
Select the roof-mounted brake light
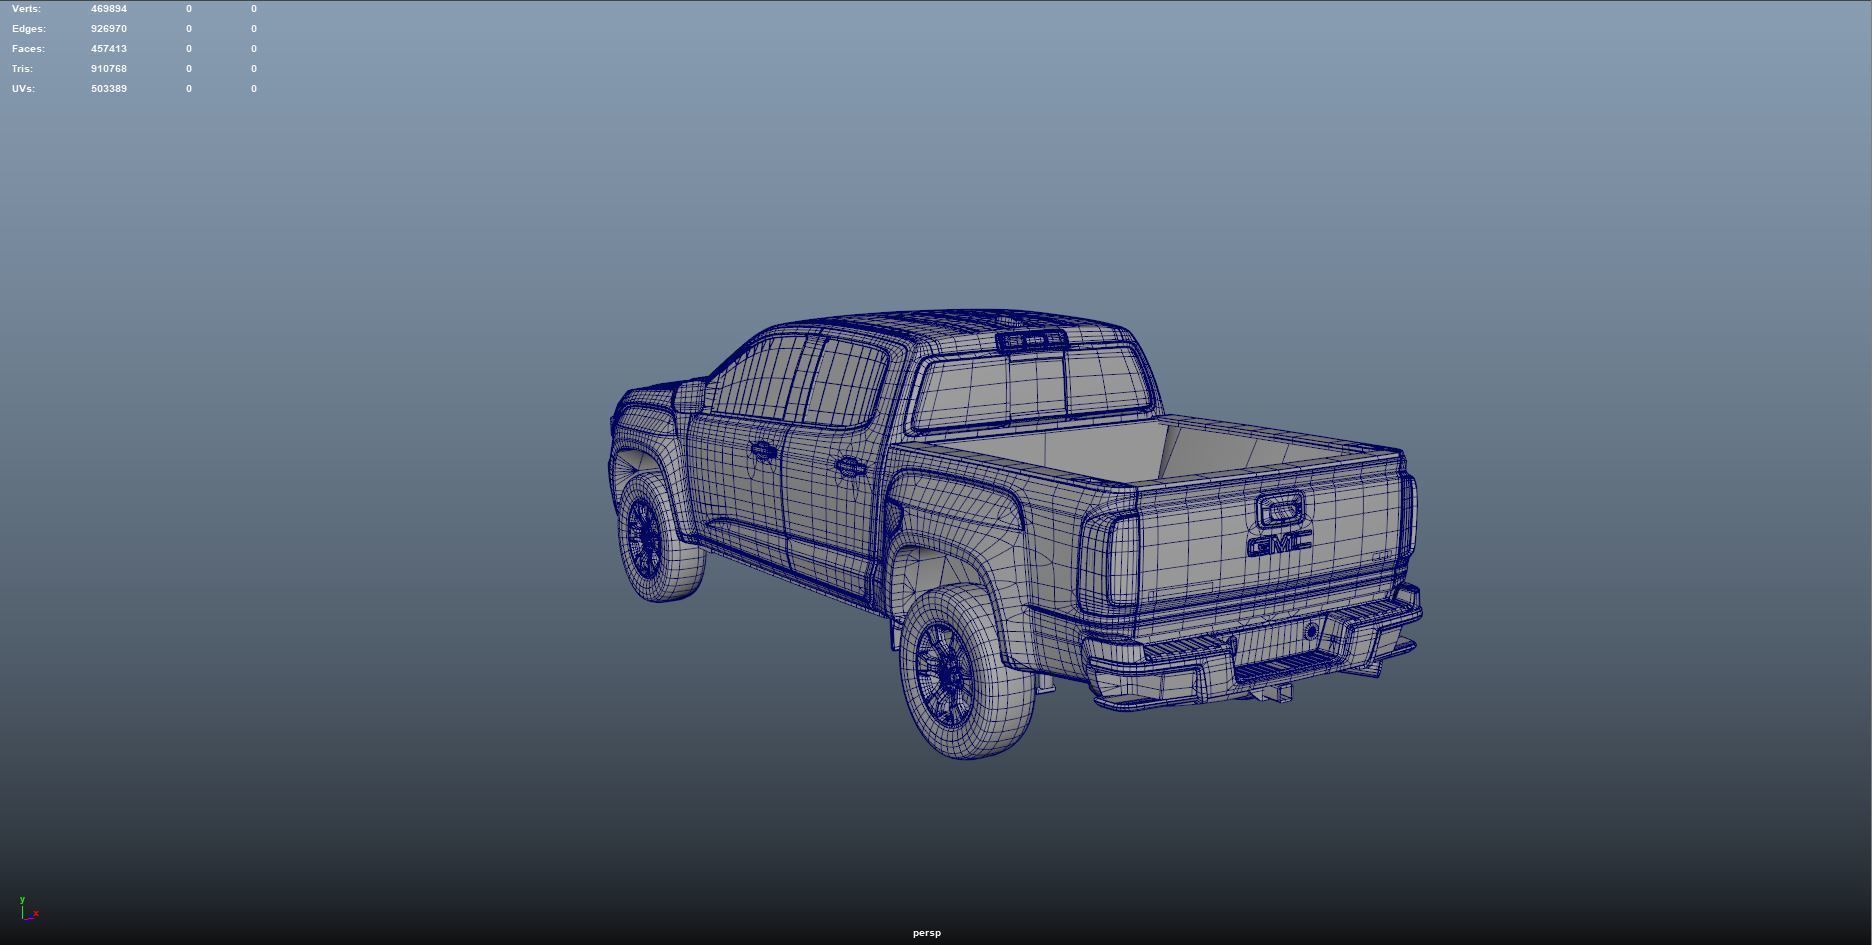coord(1031,340)
